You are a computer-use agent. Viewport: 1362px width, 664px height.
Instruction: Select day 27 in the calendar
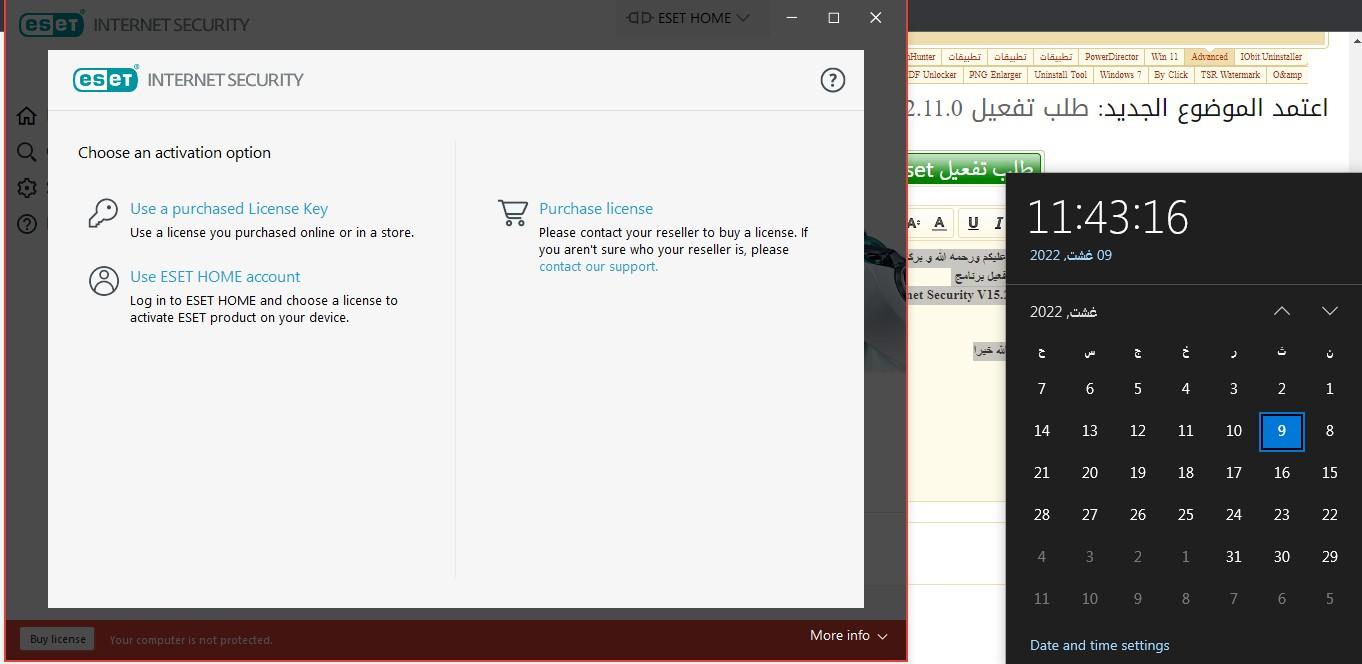click(x=1090, y=515)
